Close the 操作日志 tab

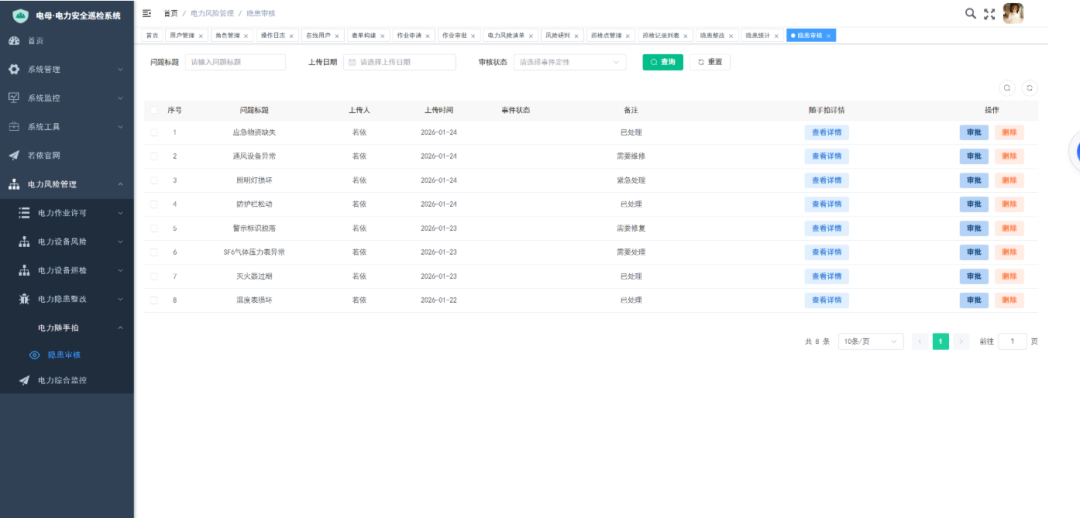(291, 36)
